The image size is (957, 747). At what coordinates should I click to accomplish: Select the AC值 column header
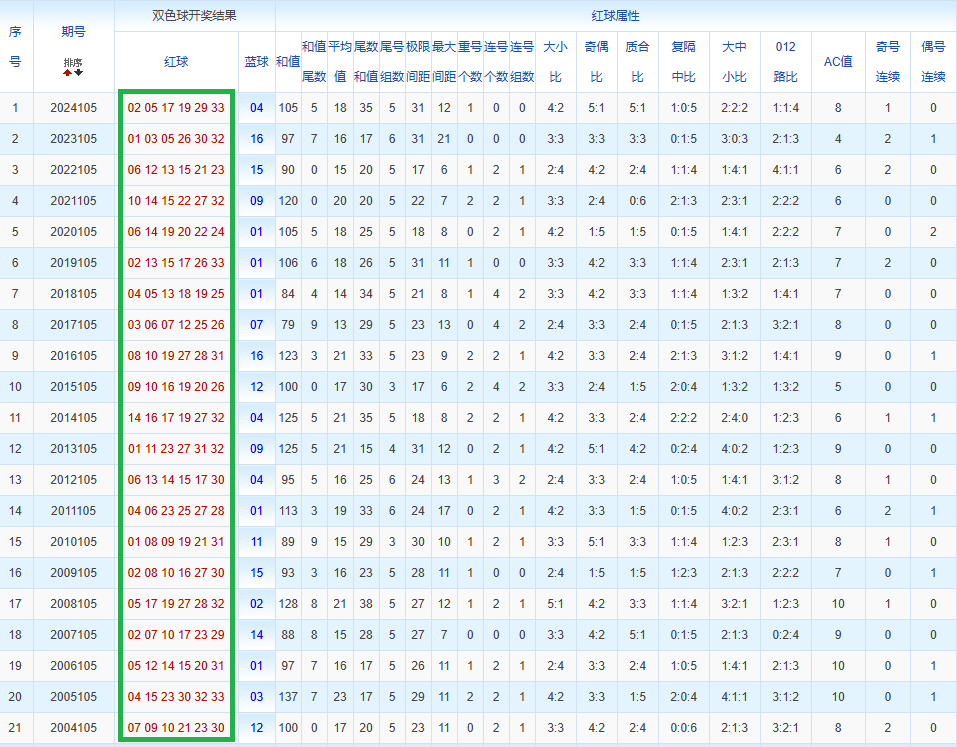pyautogui.click(x=838, y=62)
